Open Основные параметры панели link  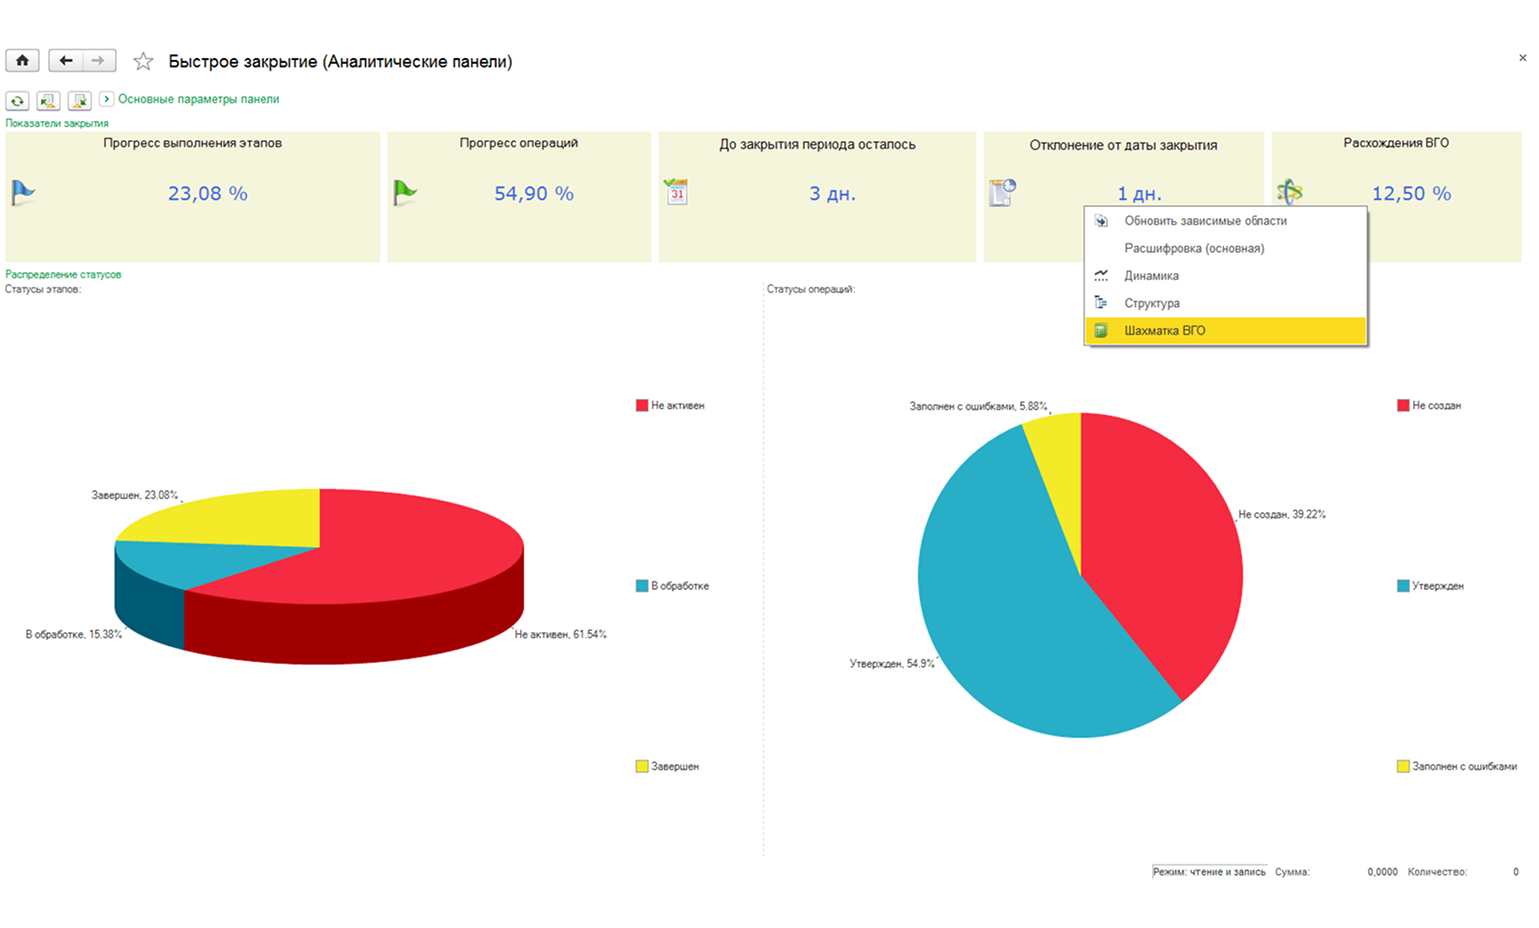[198, 99]
